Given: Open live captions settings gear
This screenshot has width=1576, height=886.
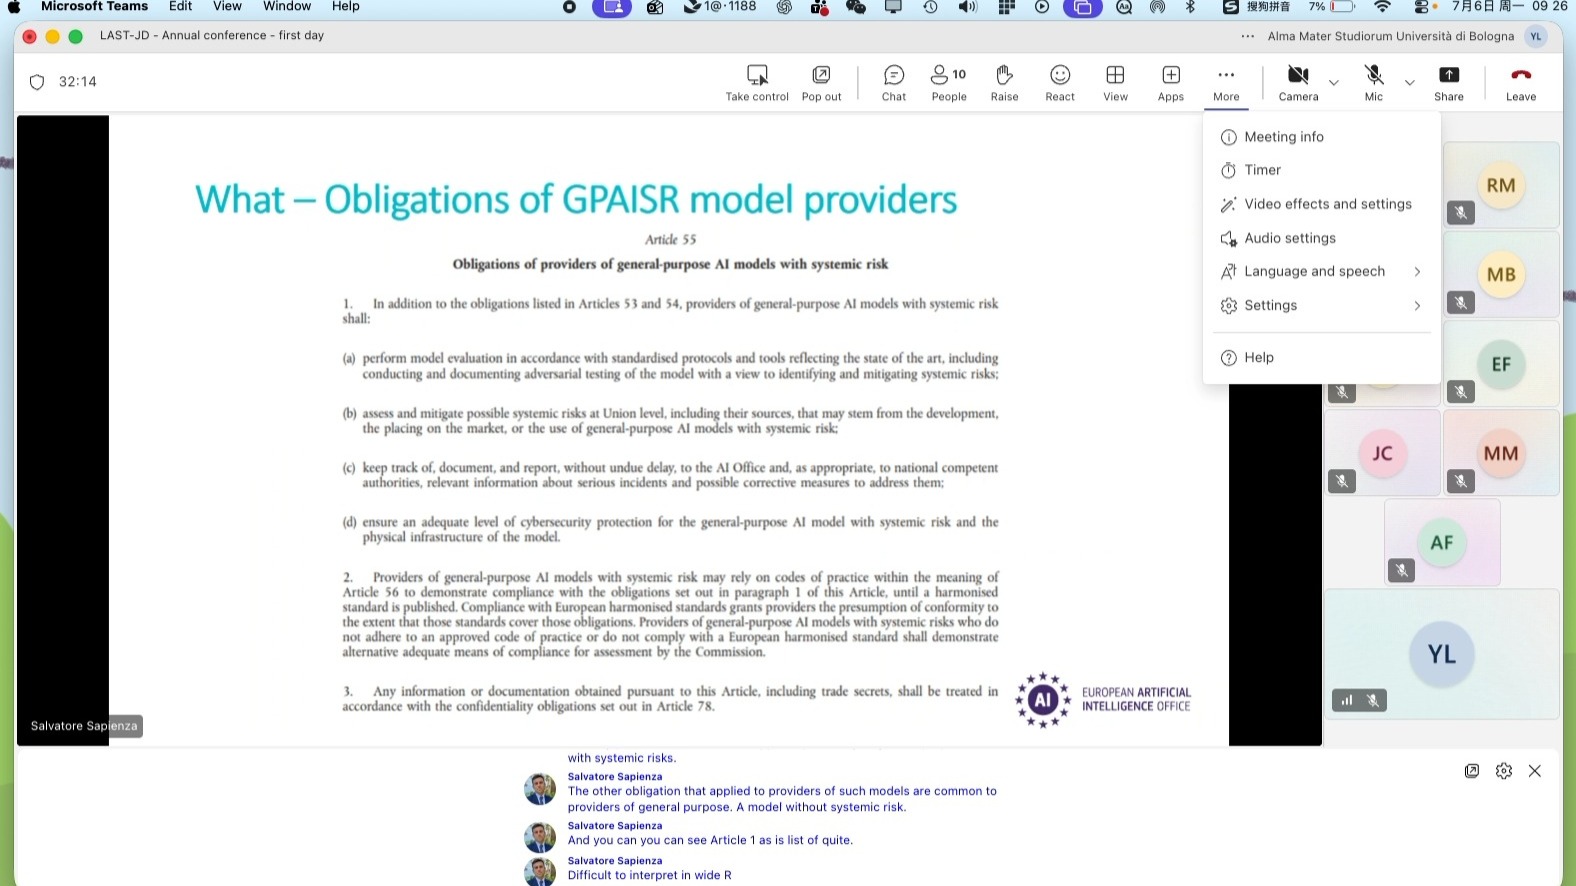Looking at the screenshot, I should click(x=1503, y=771).
